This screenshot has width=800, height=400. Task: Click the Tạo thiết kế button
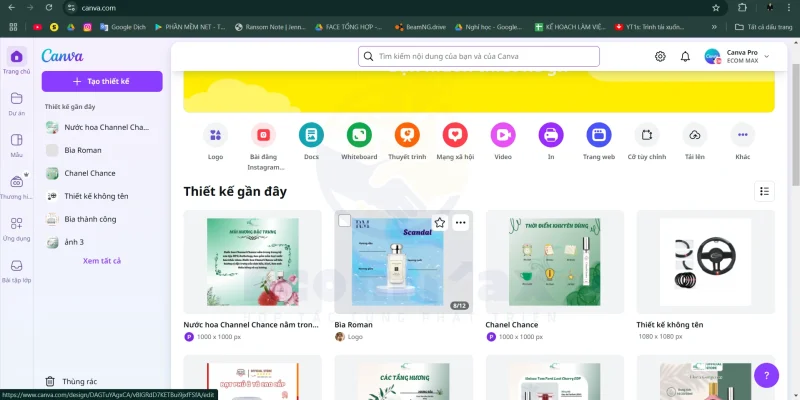pyautogui.click(x=102, y=82)
